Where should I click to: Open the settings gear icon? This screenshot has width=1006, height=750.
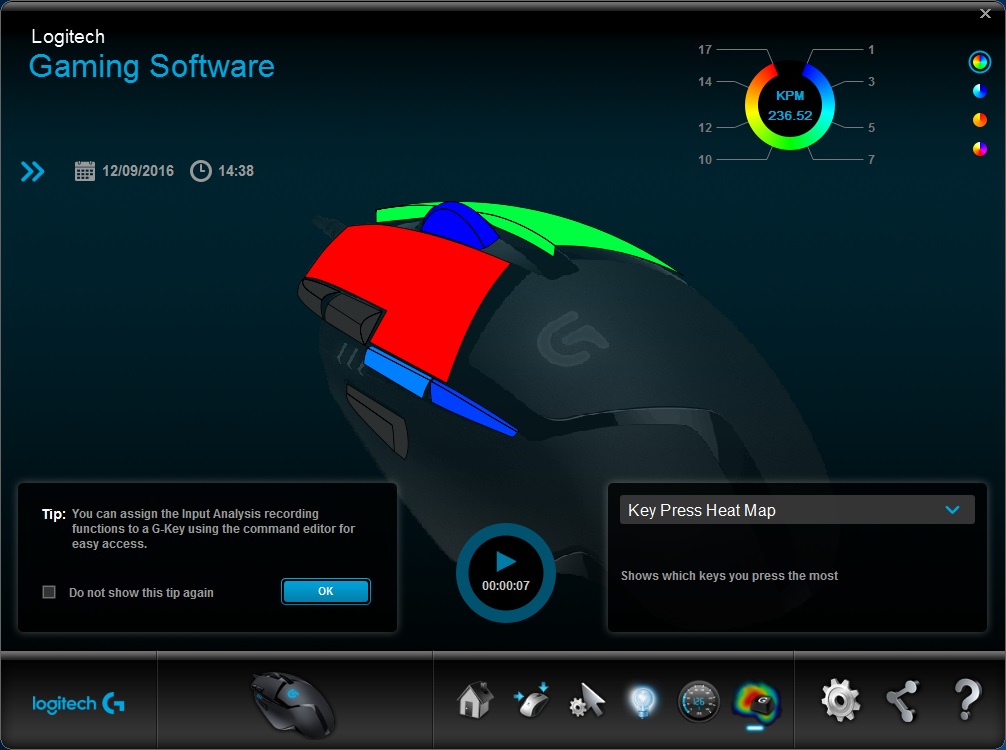tap(840, 701)
